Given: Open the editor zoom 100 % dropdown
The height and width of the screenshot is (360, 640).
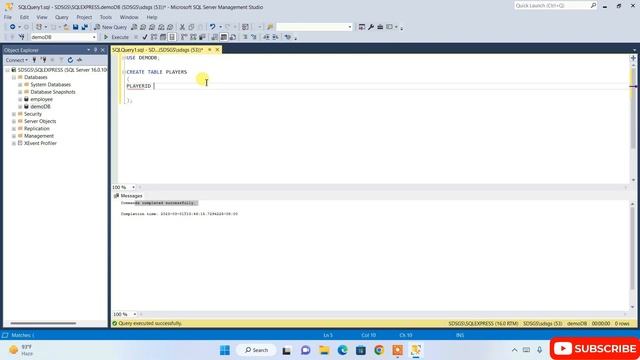Looking at the screenshot, I should tap(133, 187).
